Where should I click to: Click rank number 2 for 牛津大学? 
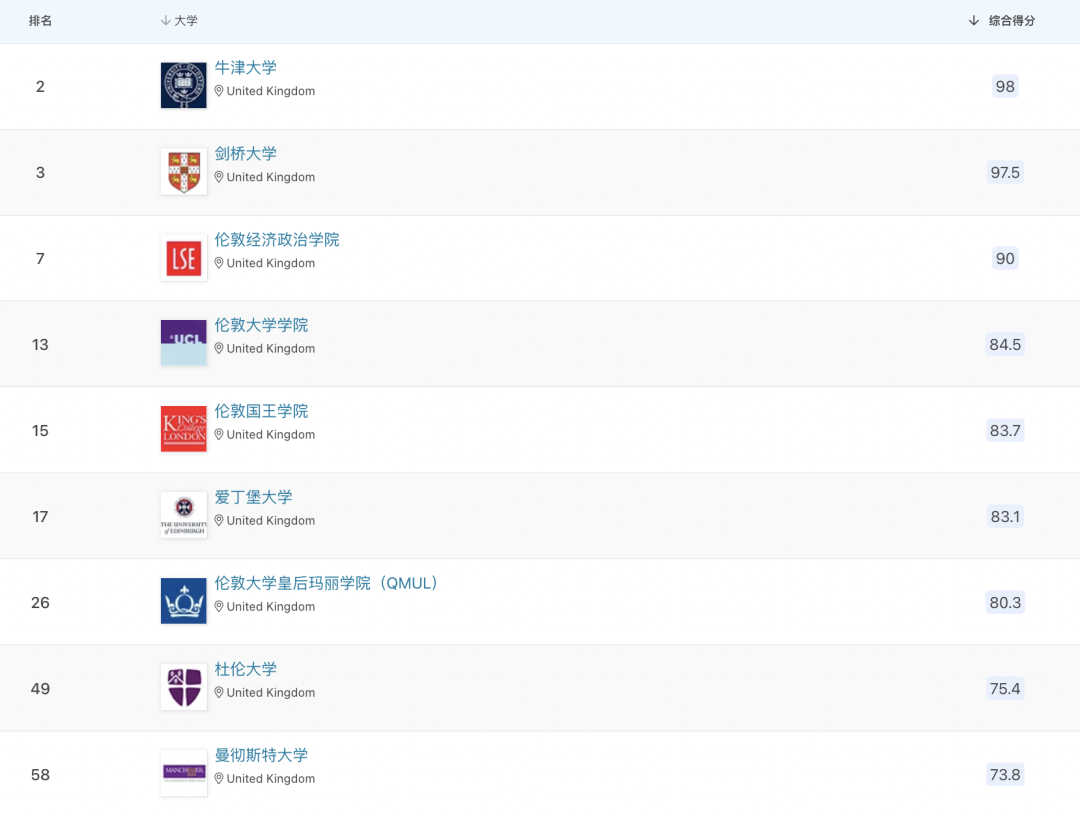tap(40, 87)
